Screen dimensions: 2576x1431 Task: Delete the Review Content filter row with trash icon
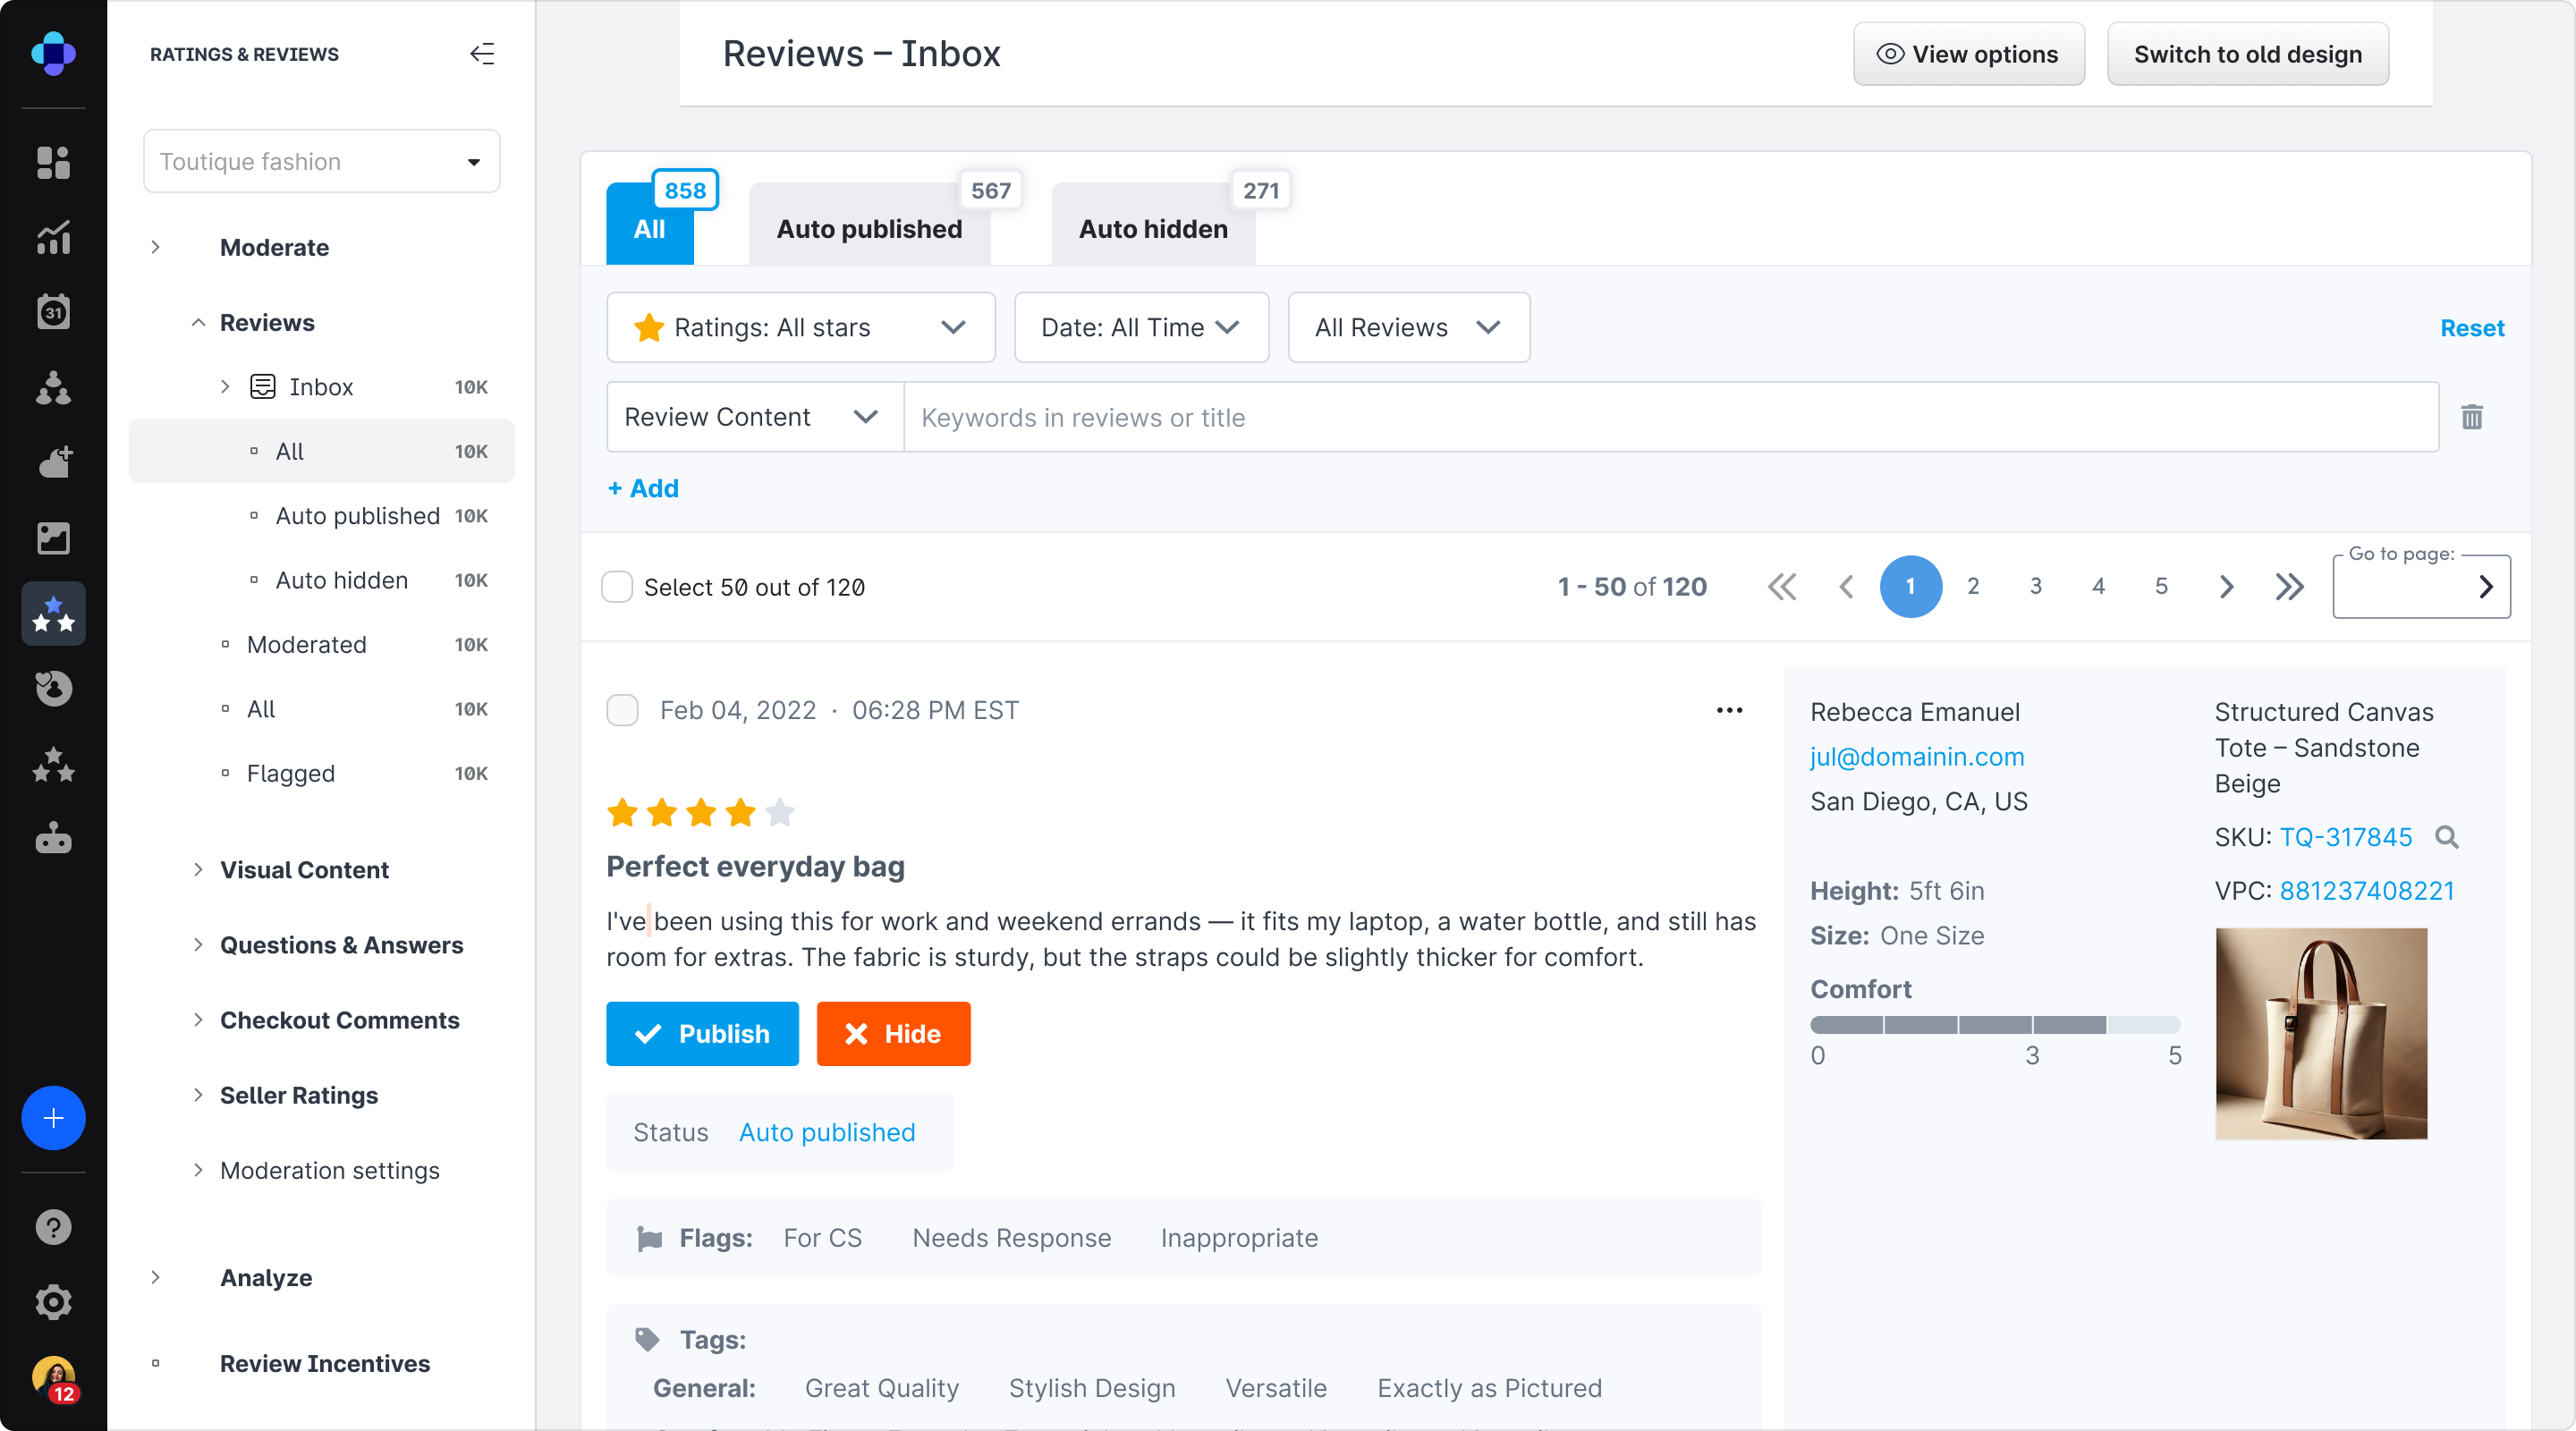click(x=2472, y=417)
